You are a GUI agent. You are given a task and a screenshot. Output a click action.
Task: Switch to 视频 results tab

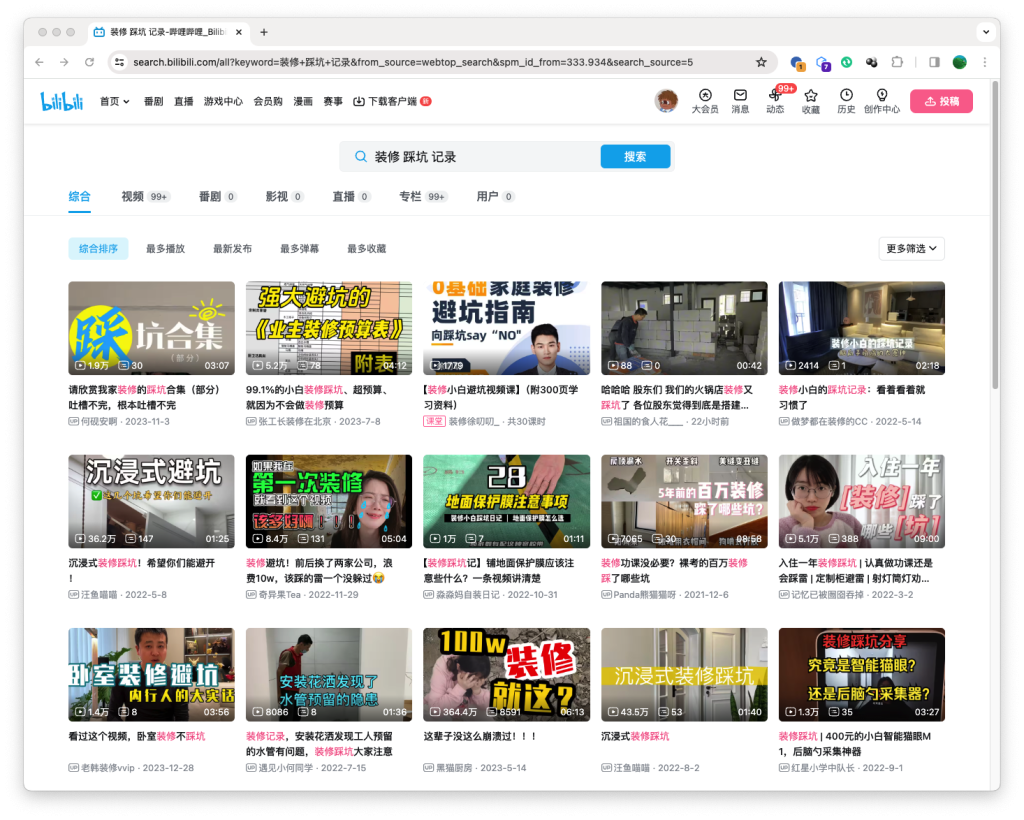click(x=133, y=197)
